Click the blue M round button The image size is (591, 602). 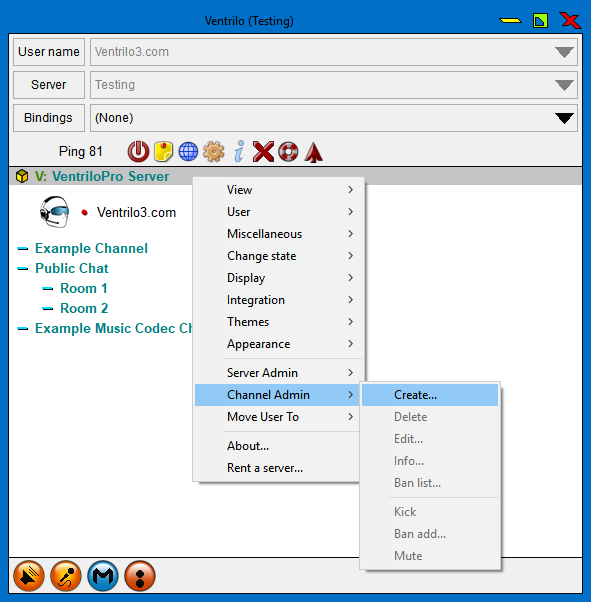(103, 576)
